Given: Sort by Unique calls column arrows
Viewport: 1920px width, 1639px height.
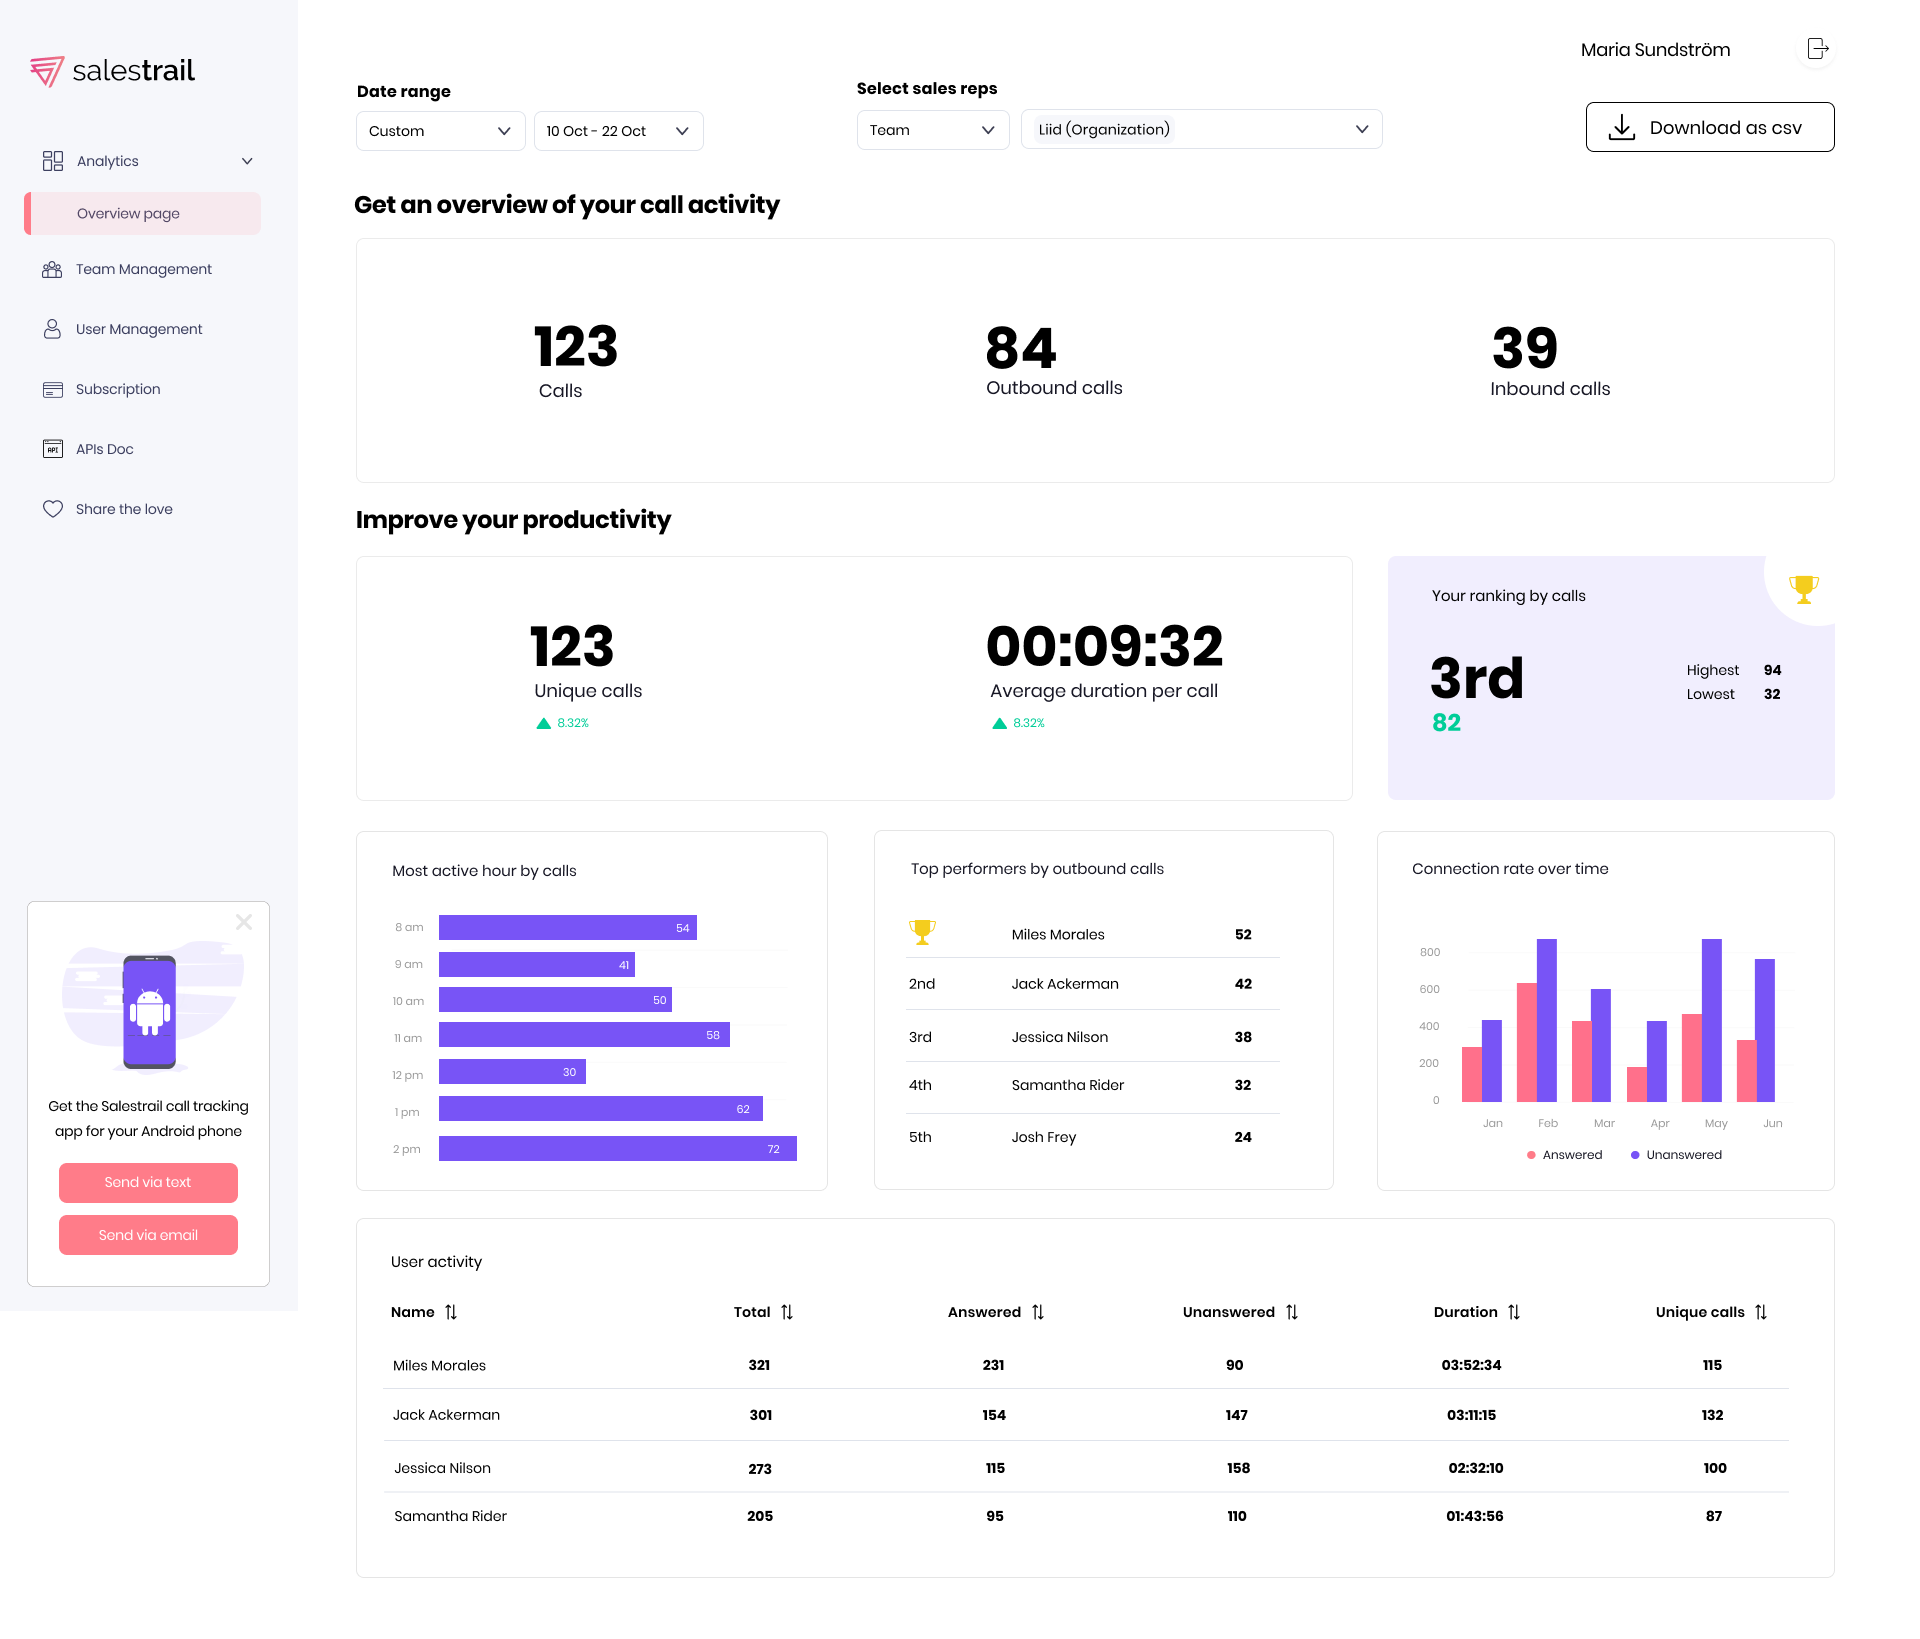Looking at the screenshot, I should pyautogui.click(x=1761, y=1312).
